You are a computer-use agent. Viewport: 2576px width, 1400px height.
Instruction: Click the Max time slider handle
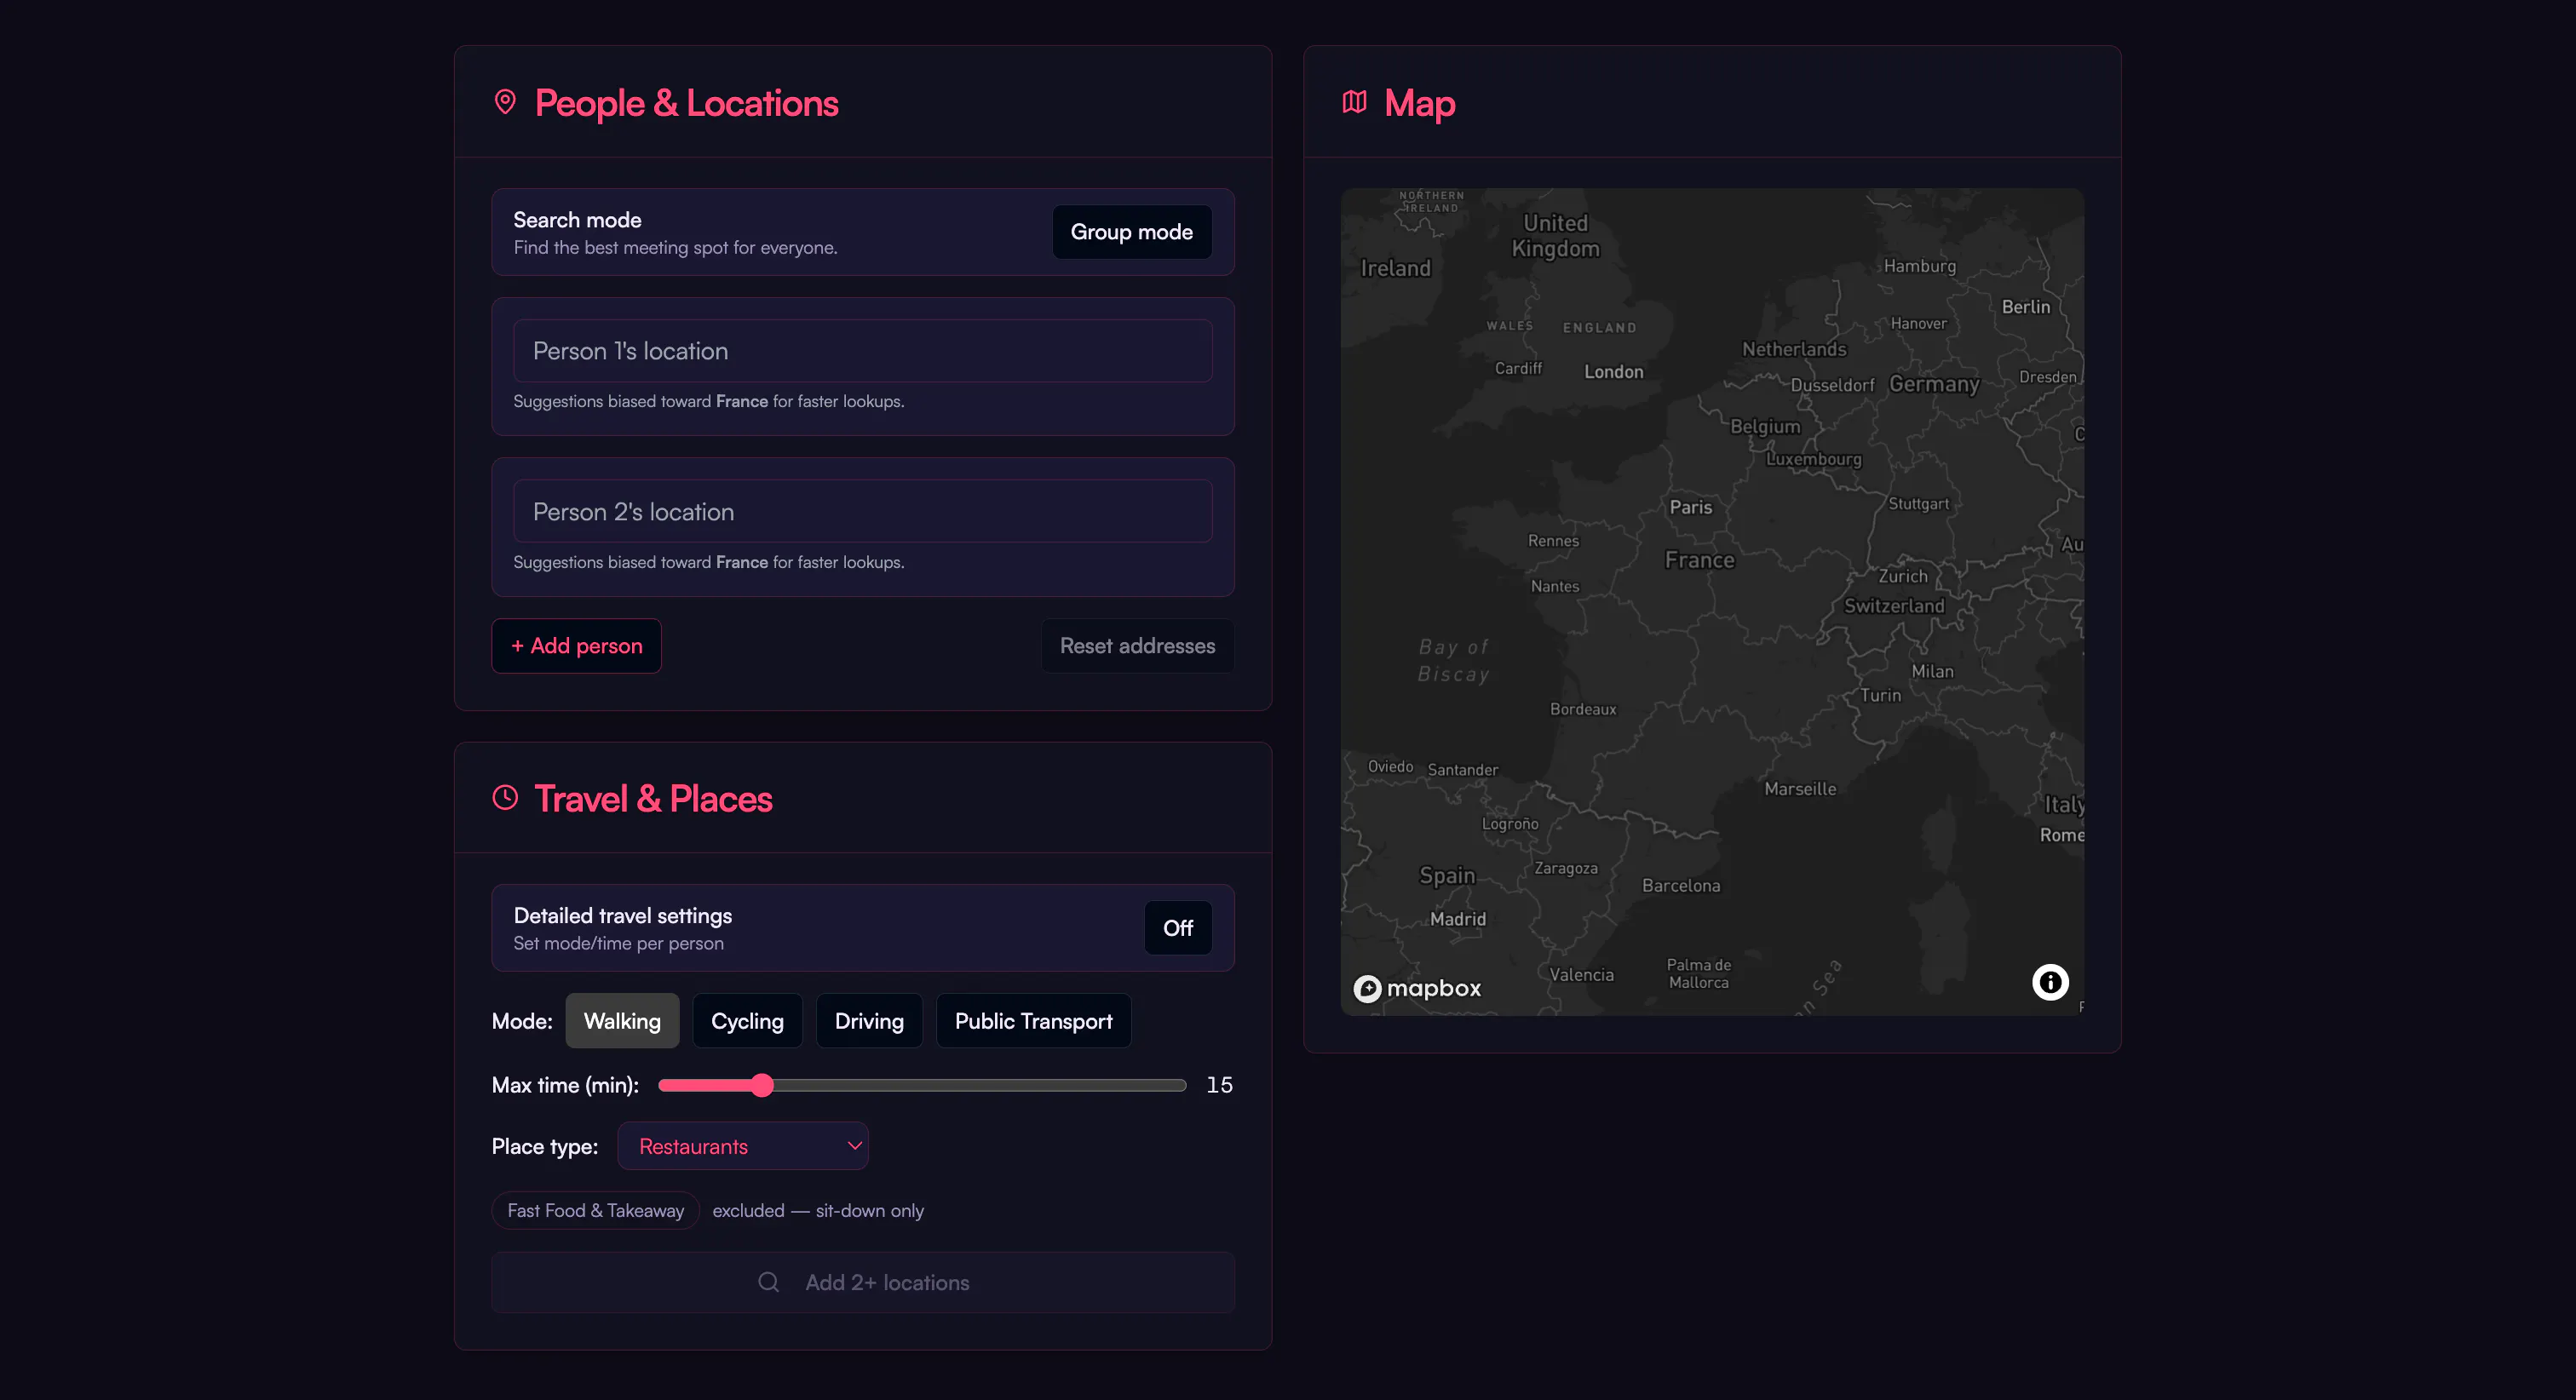click(x=762, y=1085)
